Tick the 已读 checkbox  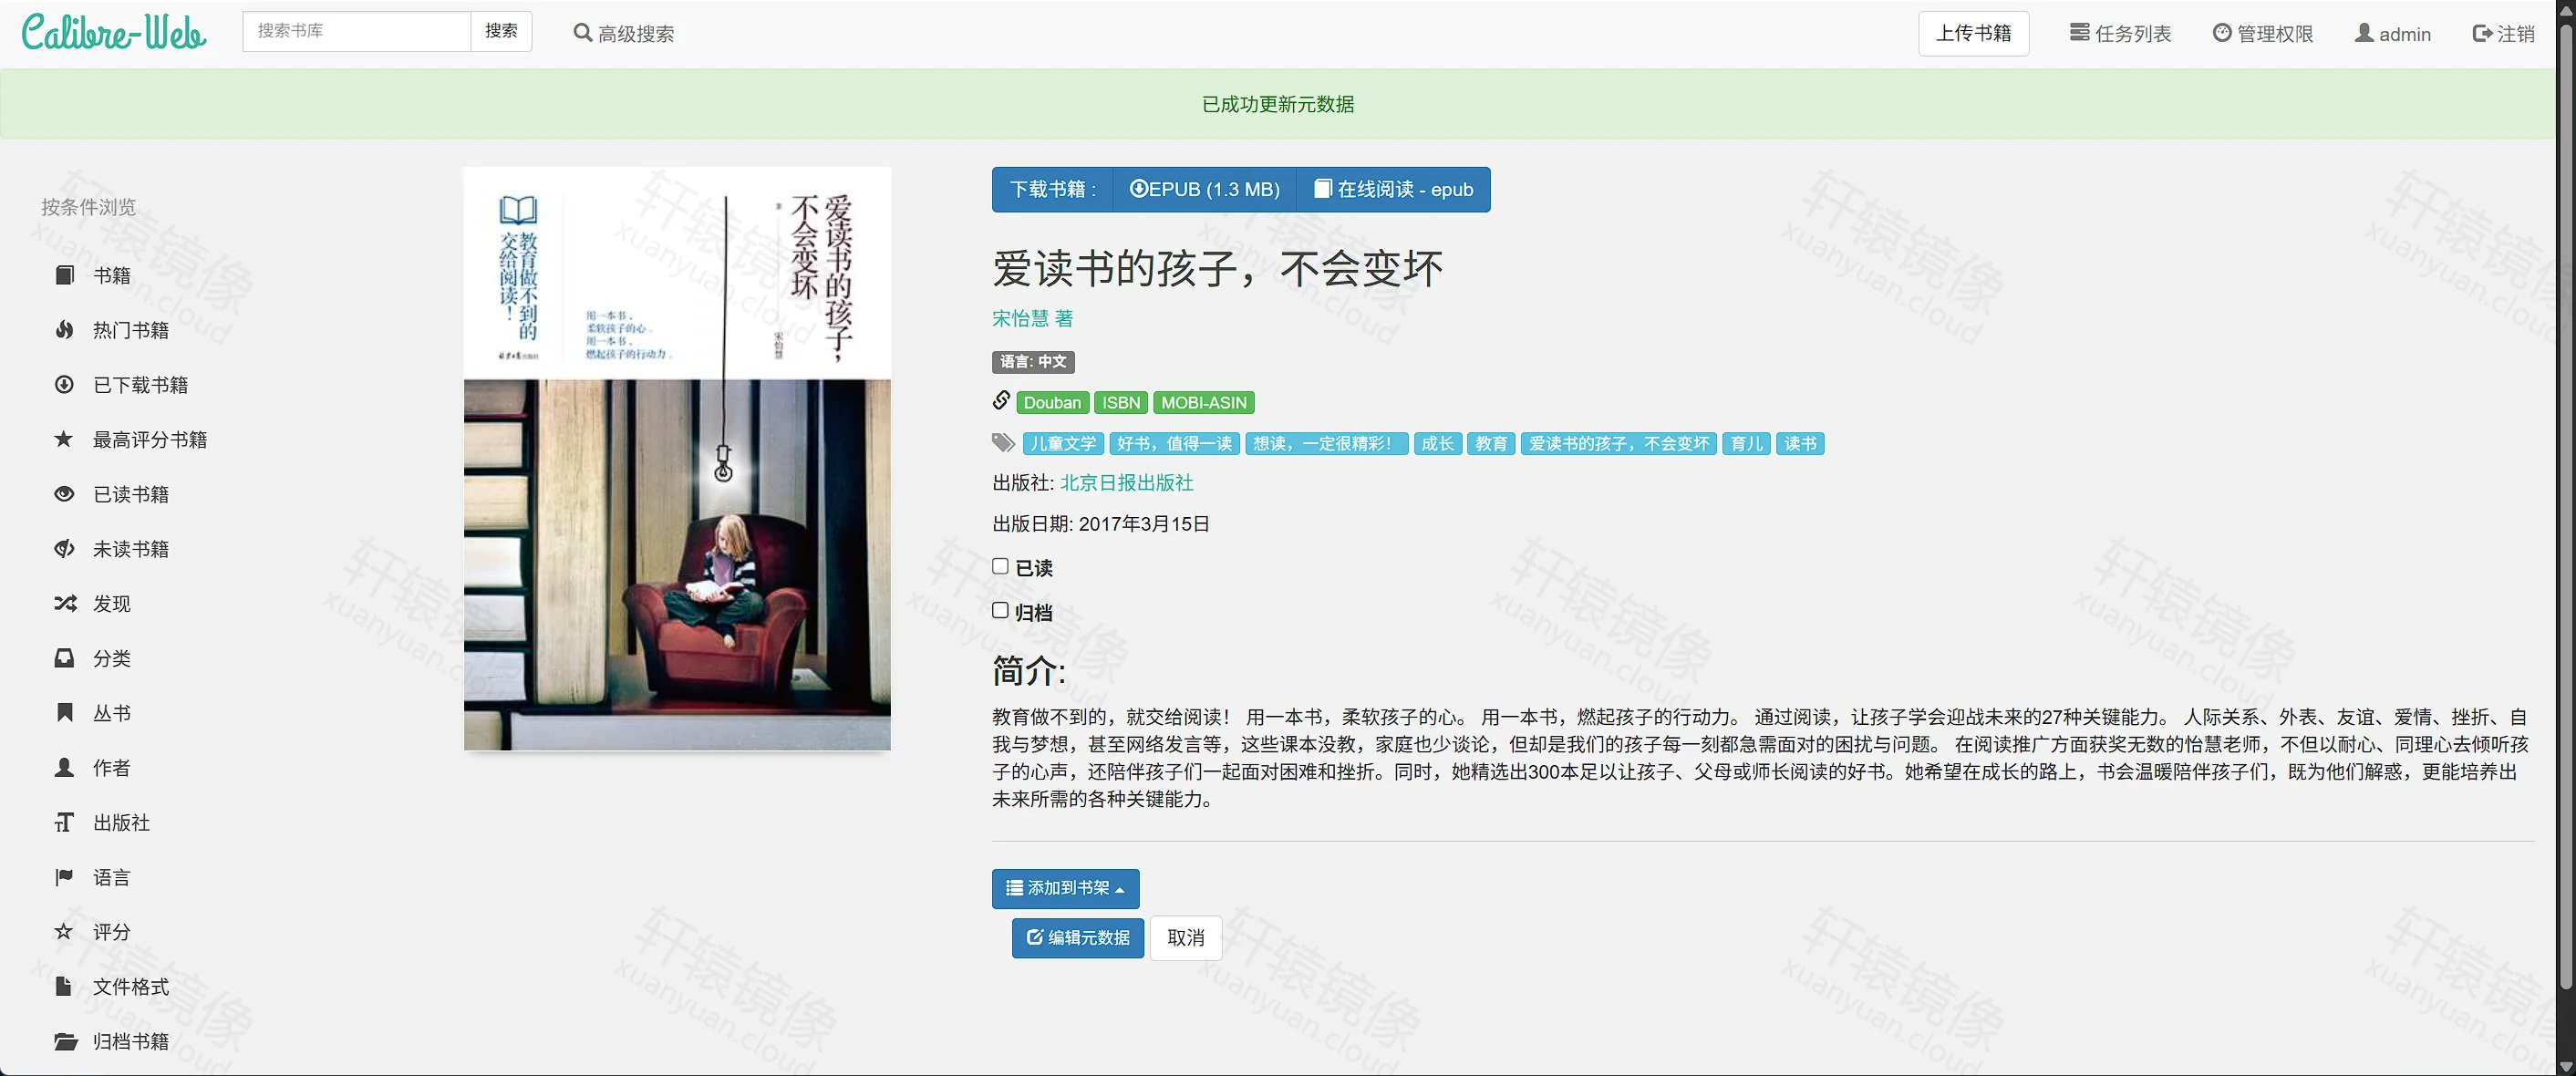(x=1000, y=566)
